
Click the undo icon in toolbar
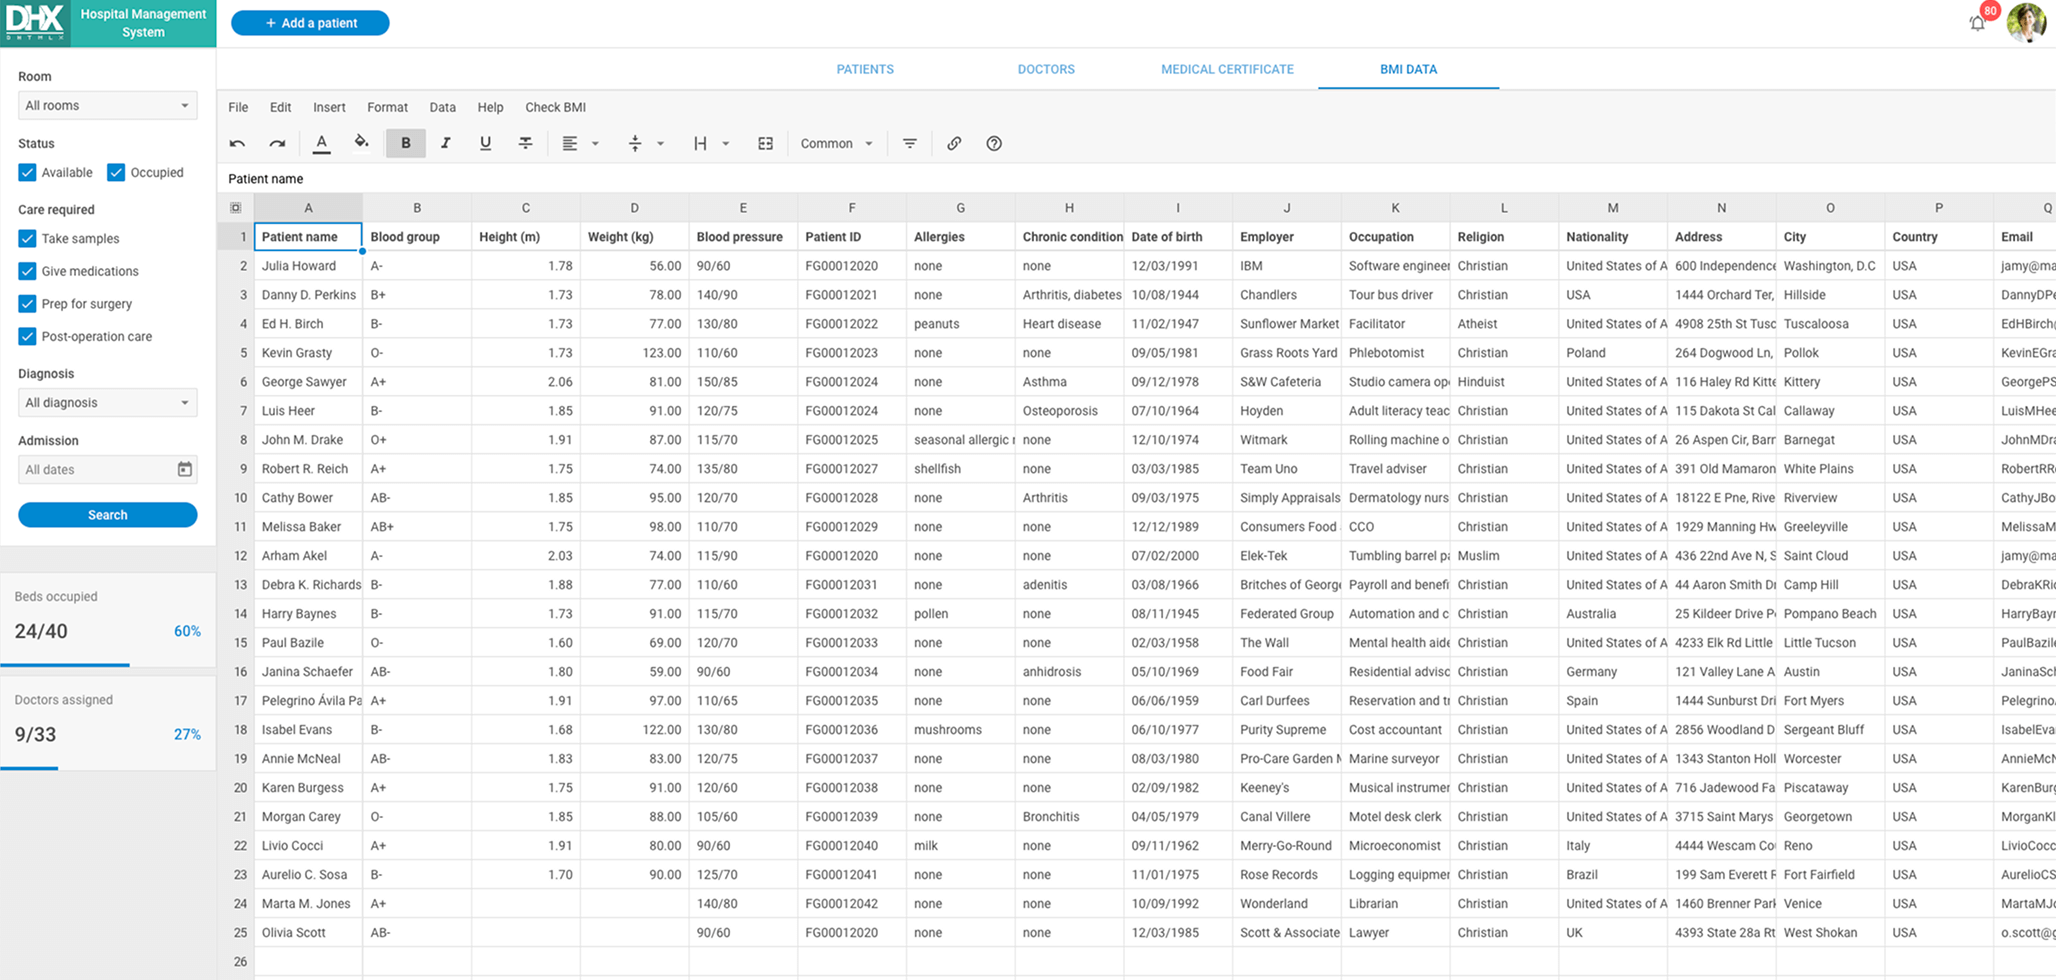[x=237, y=143]
